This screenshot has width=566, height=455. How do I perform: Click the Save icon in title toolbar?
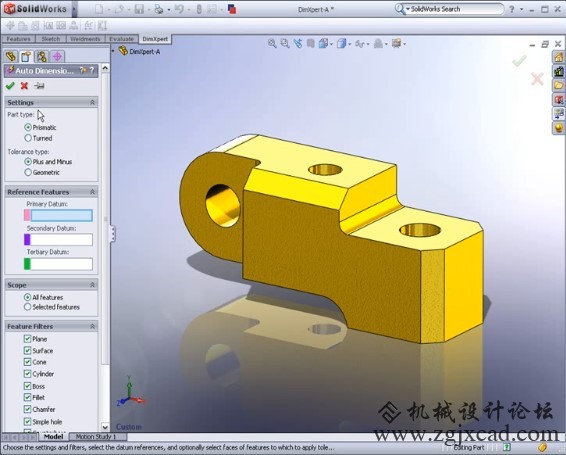click(x=139, y=9)
